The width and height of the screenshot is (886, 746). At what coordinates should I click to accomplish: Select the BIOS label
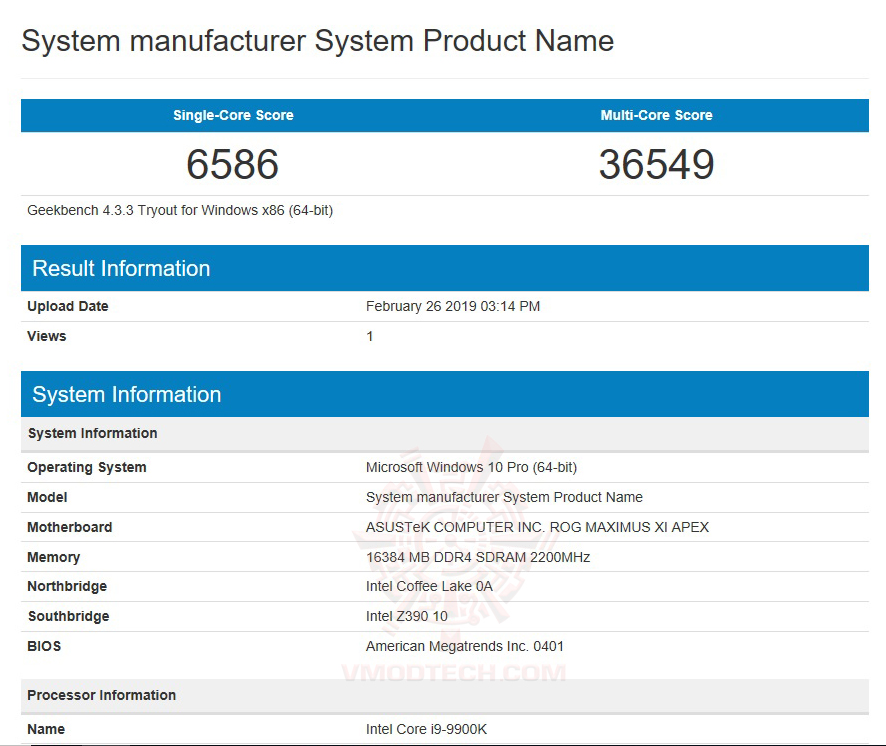tap(44, 647)
